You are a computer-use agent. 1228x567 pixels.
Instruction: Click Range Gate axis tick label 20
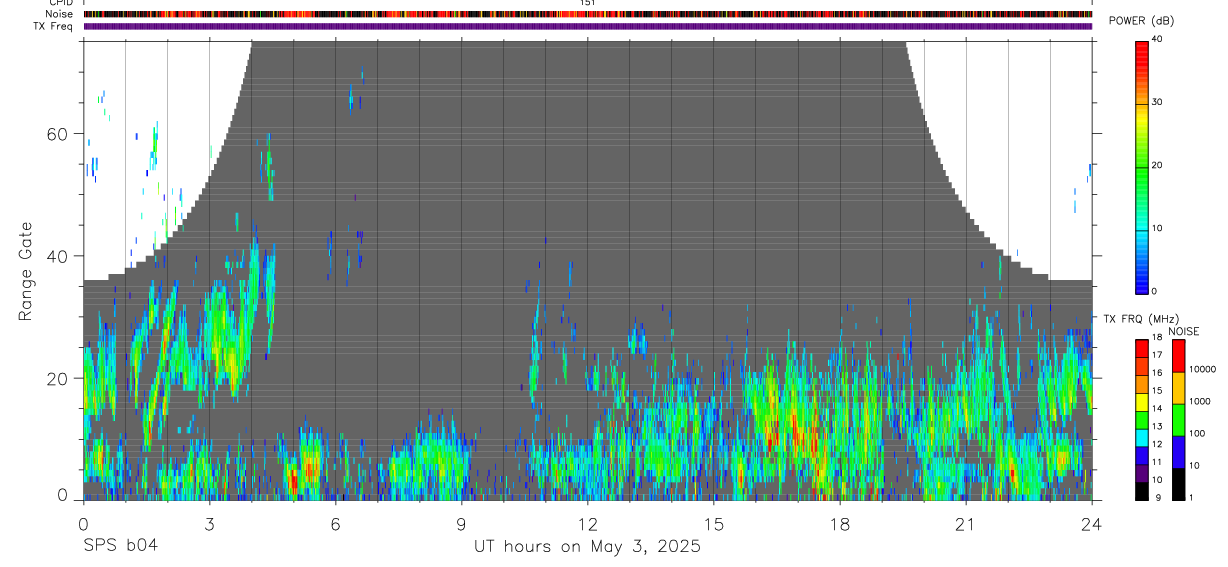tap(59, 378)
